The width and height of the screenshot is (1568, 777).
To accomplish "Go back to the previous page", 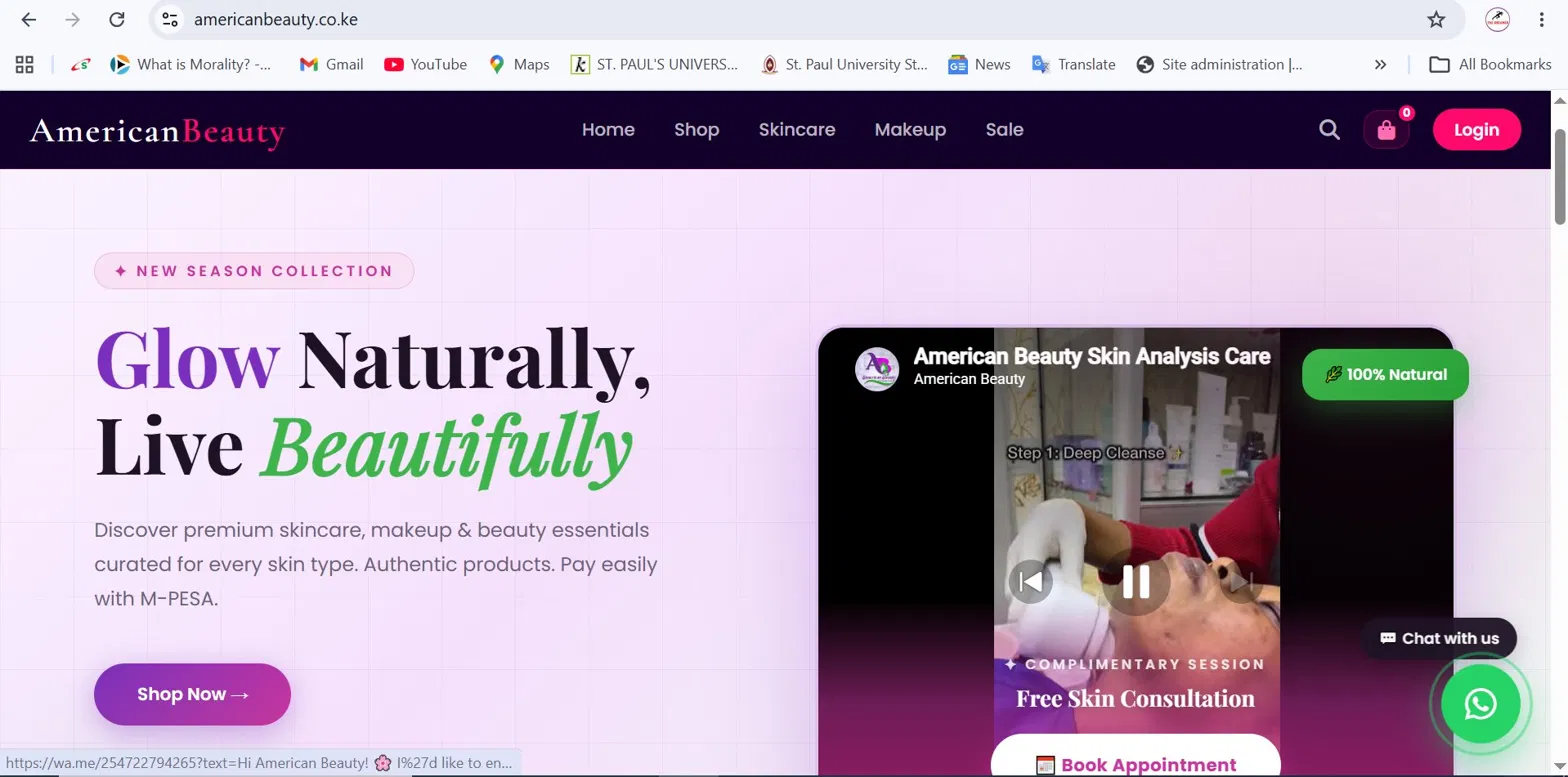I will click(29, 19).
